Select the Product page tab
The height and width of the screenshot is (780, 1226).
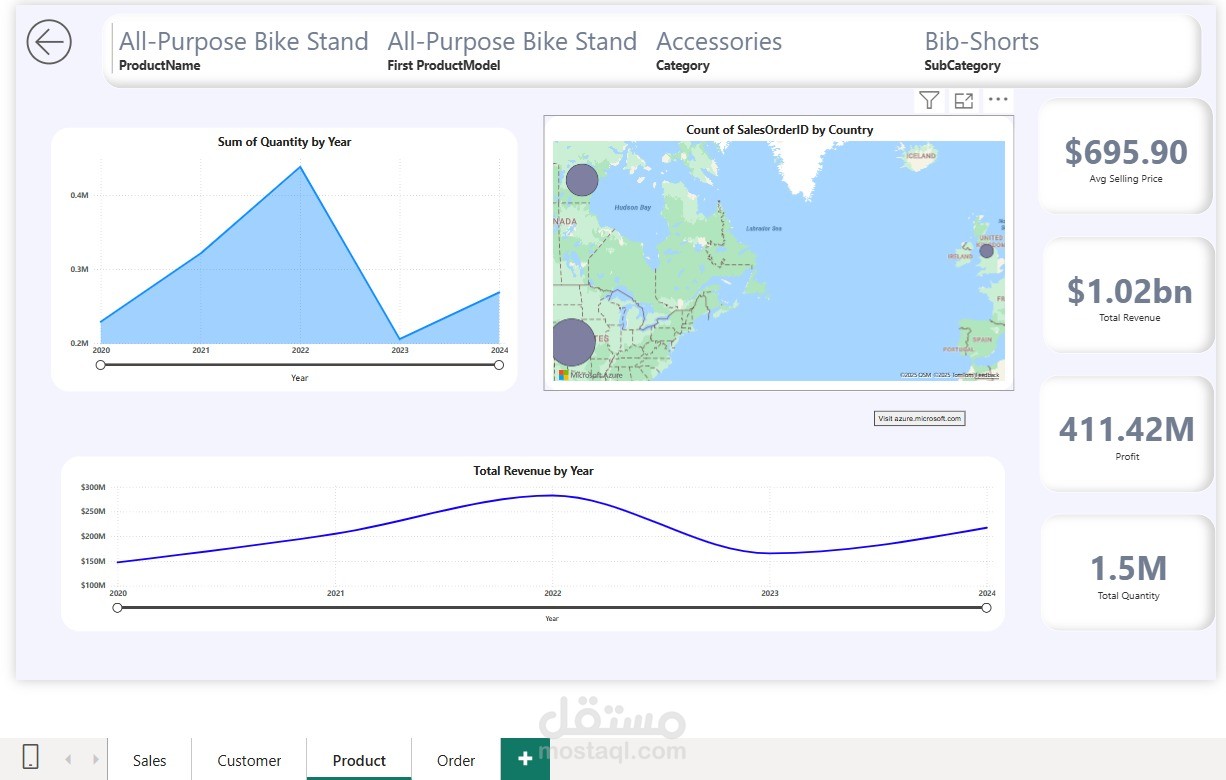point(359,760)
